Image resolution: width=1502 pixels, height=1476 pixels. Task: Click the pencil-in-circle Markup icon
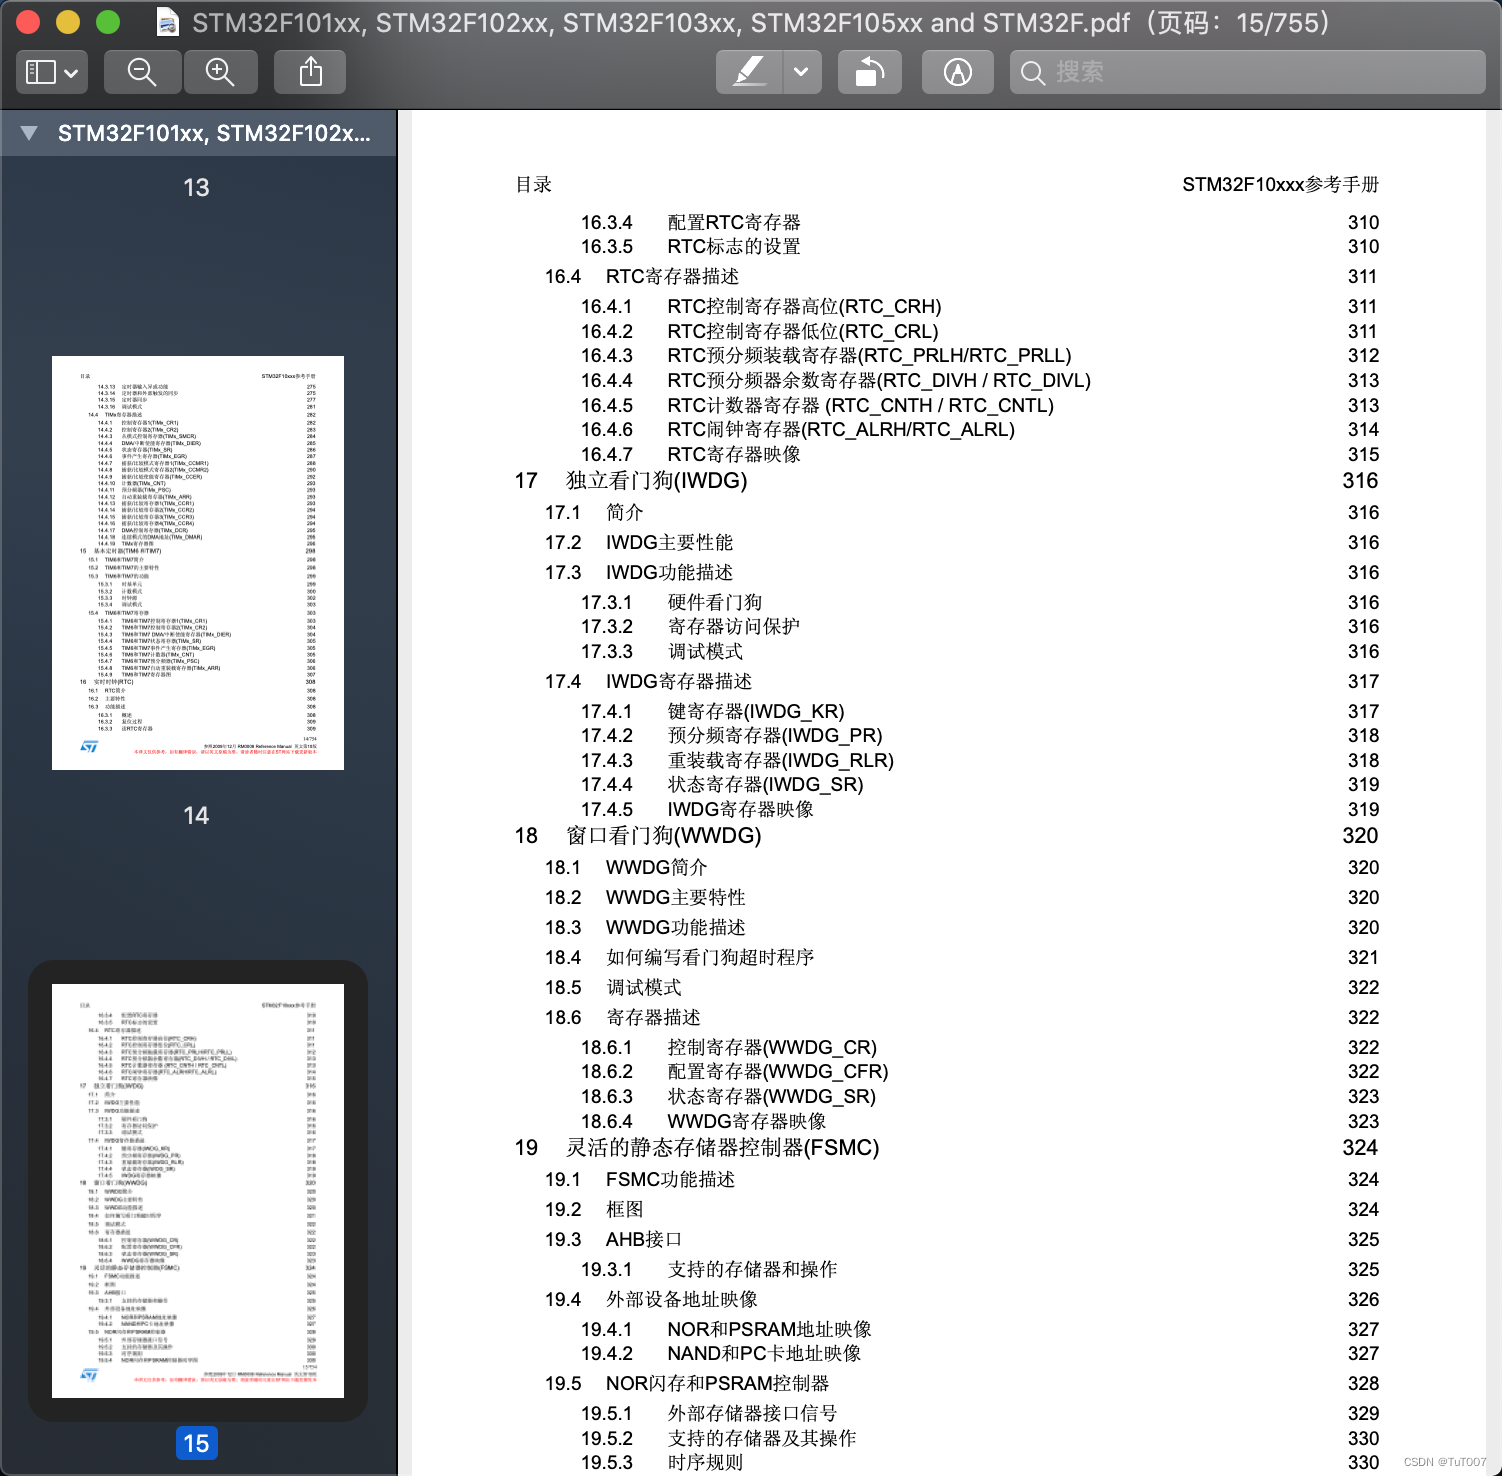956,71
